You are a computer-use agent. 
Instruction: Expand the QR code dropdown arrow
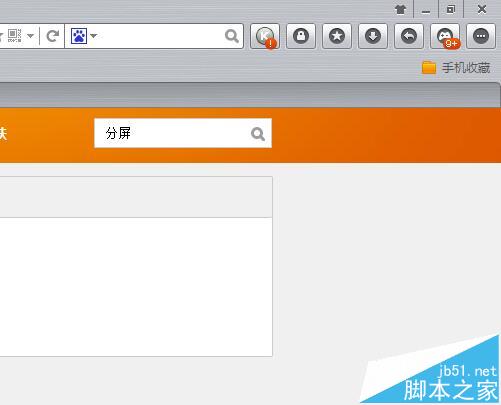[30, 36]
